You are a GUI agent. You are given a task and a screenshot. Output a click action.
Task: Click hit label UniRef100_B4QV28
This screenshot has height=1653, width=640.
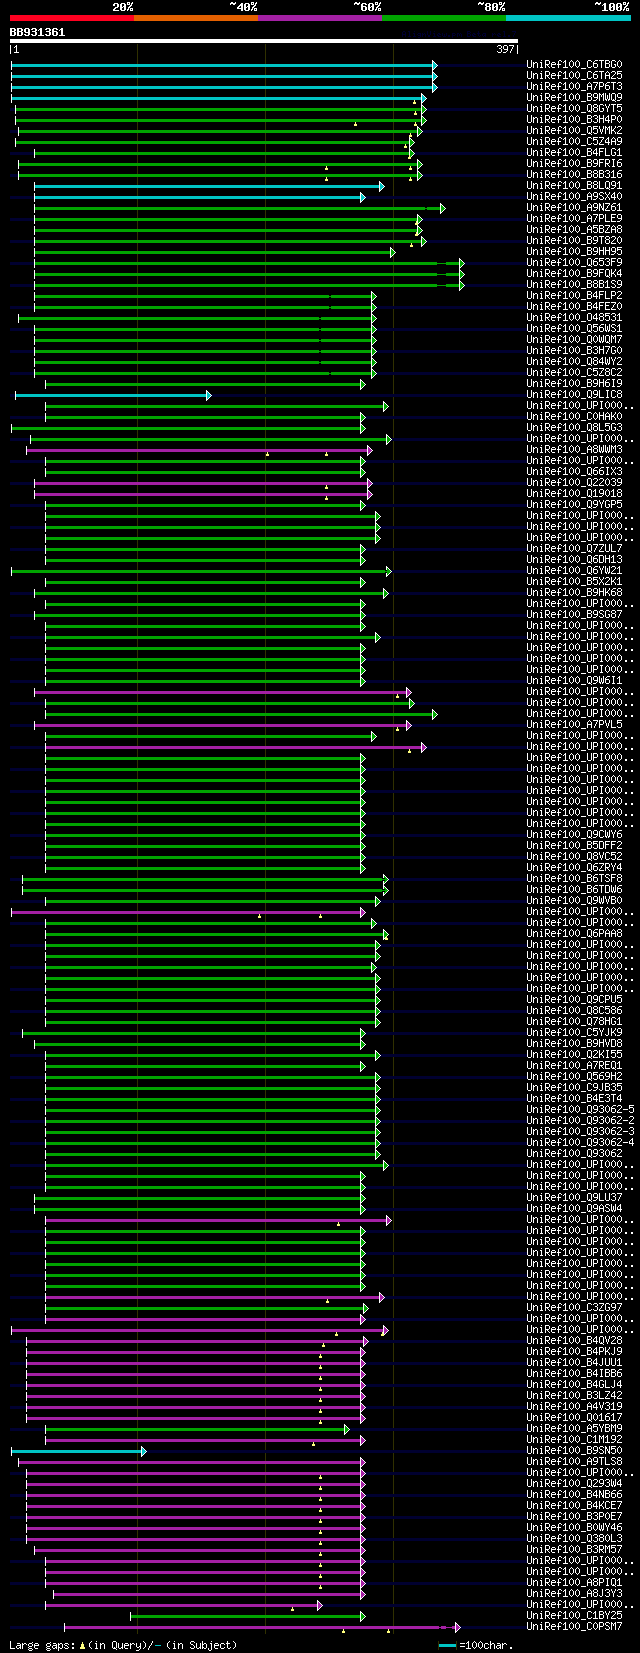pyautogui.click(x=574, y=1341)
